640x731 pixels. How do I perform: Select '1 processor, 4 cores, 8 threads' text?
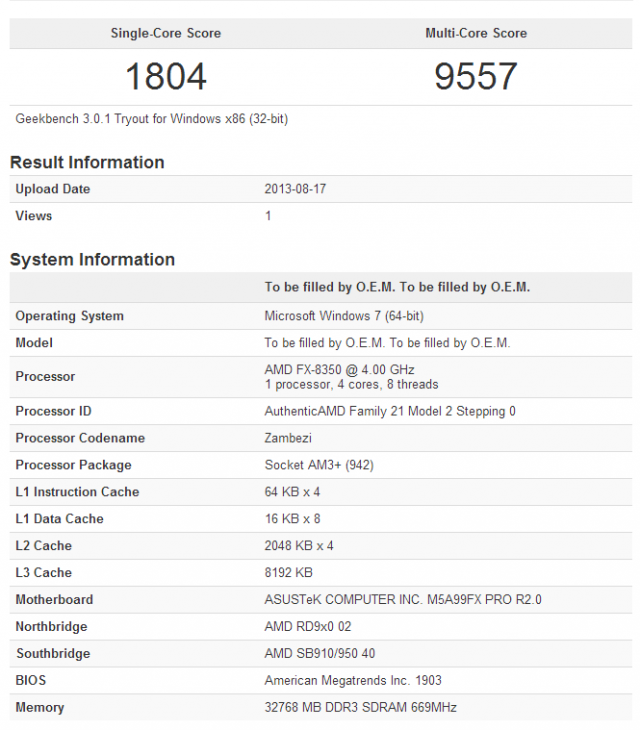[351, 384]
